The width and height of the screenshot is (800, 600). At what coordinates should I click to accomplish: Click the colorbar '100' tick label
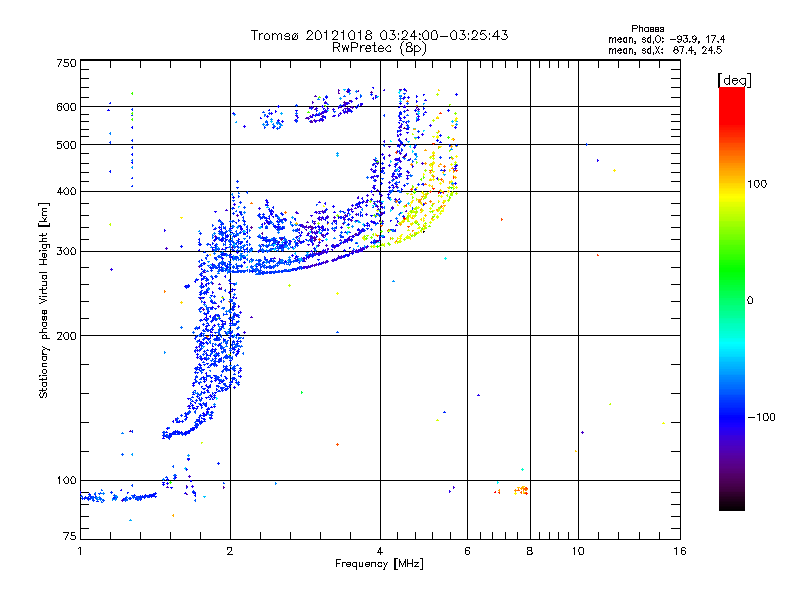tap(757, 184)
